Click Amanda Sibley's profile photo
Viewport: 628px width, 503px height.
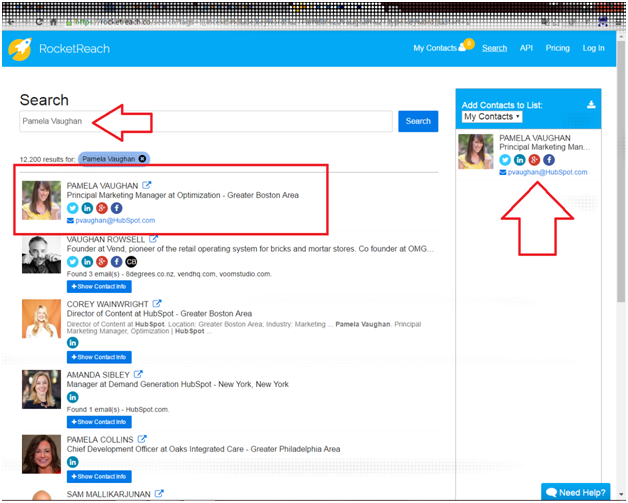[x=41, y=389]
